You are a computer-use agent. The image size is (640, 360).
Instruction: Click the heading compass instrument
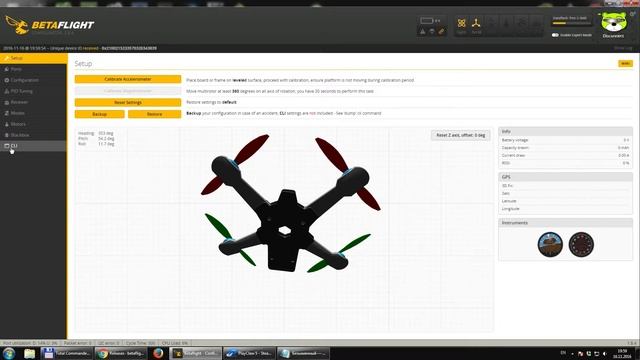coord(581,244)
